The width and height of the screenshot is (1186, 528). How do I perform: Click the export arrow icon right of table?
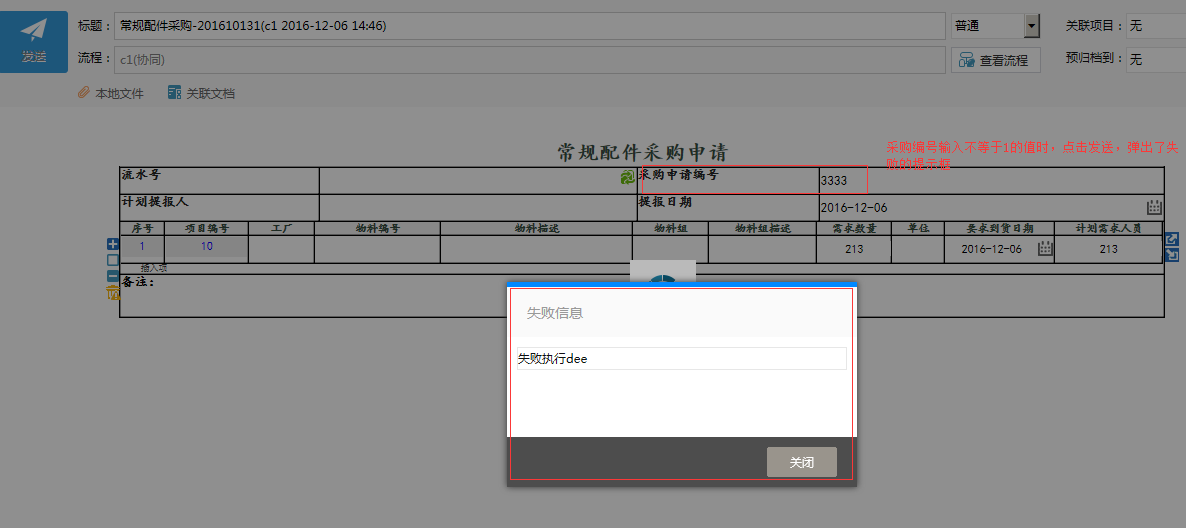point(1171,239)
